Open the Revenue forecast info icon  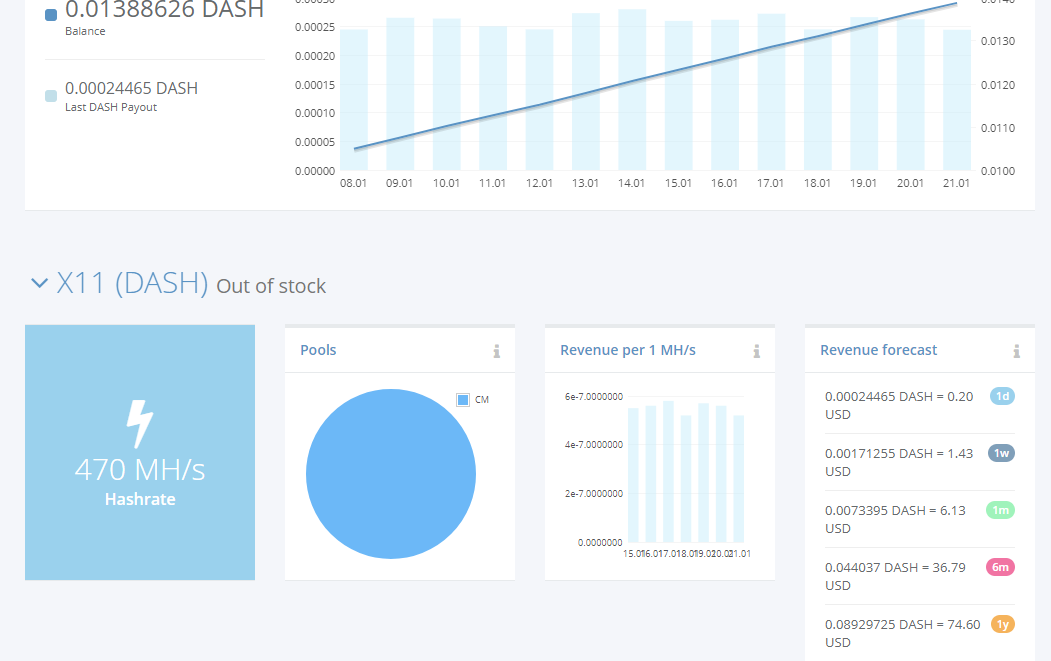click(x=1016, y=351)
